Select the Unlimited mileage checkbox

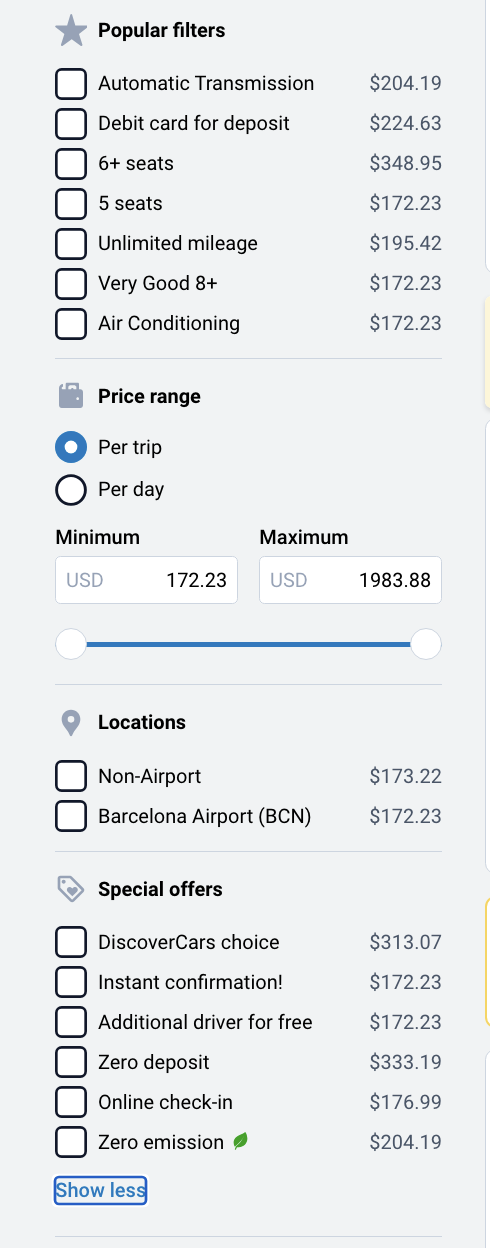(x=71, y=243)
